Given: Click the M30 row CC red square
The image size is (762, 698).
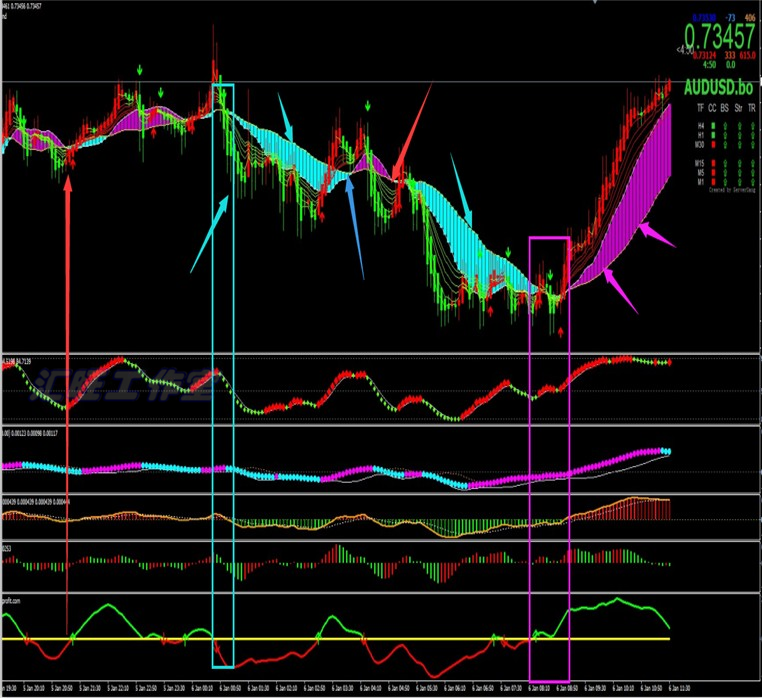Looking at the screenshot, I should tap(713, 145).
